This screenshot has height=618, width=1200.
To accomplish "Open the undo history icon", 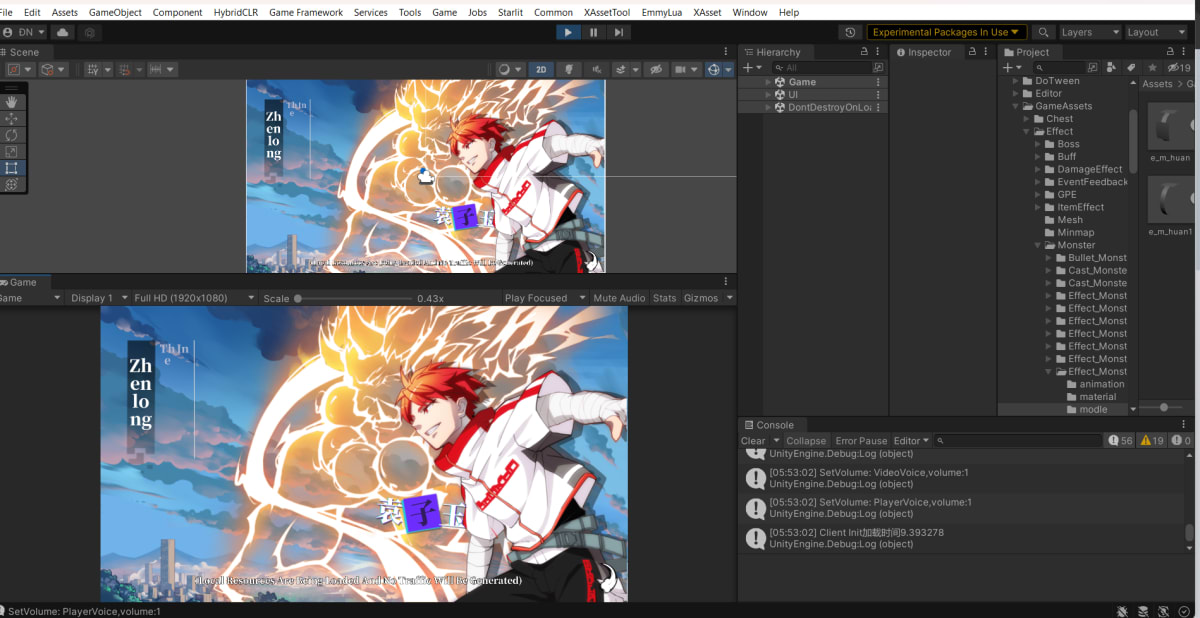I will point(850,32).
